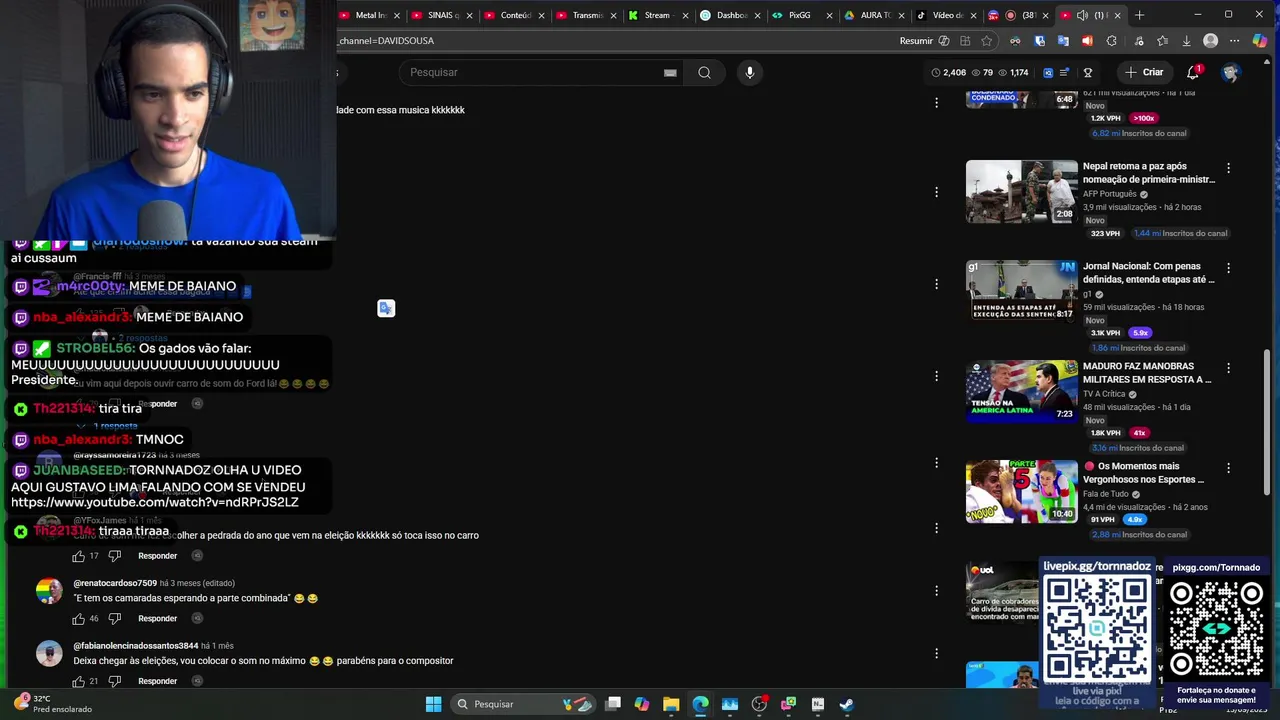
Task: Open the Copilot icon in browser toolbar
Action: tap(1260, 41)
